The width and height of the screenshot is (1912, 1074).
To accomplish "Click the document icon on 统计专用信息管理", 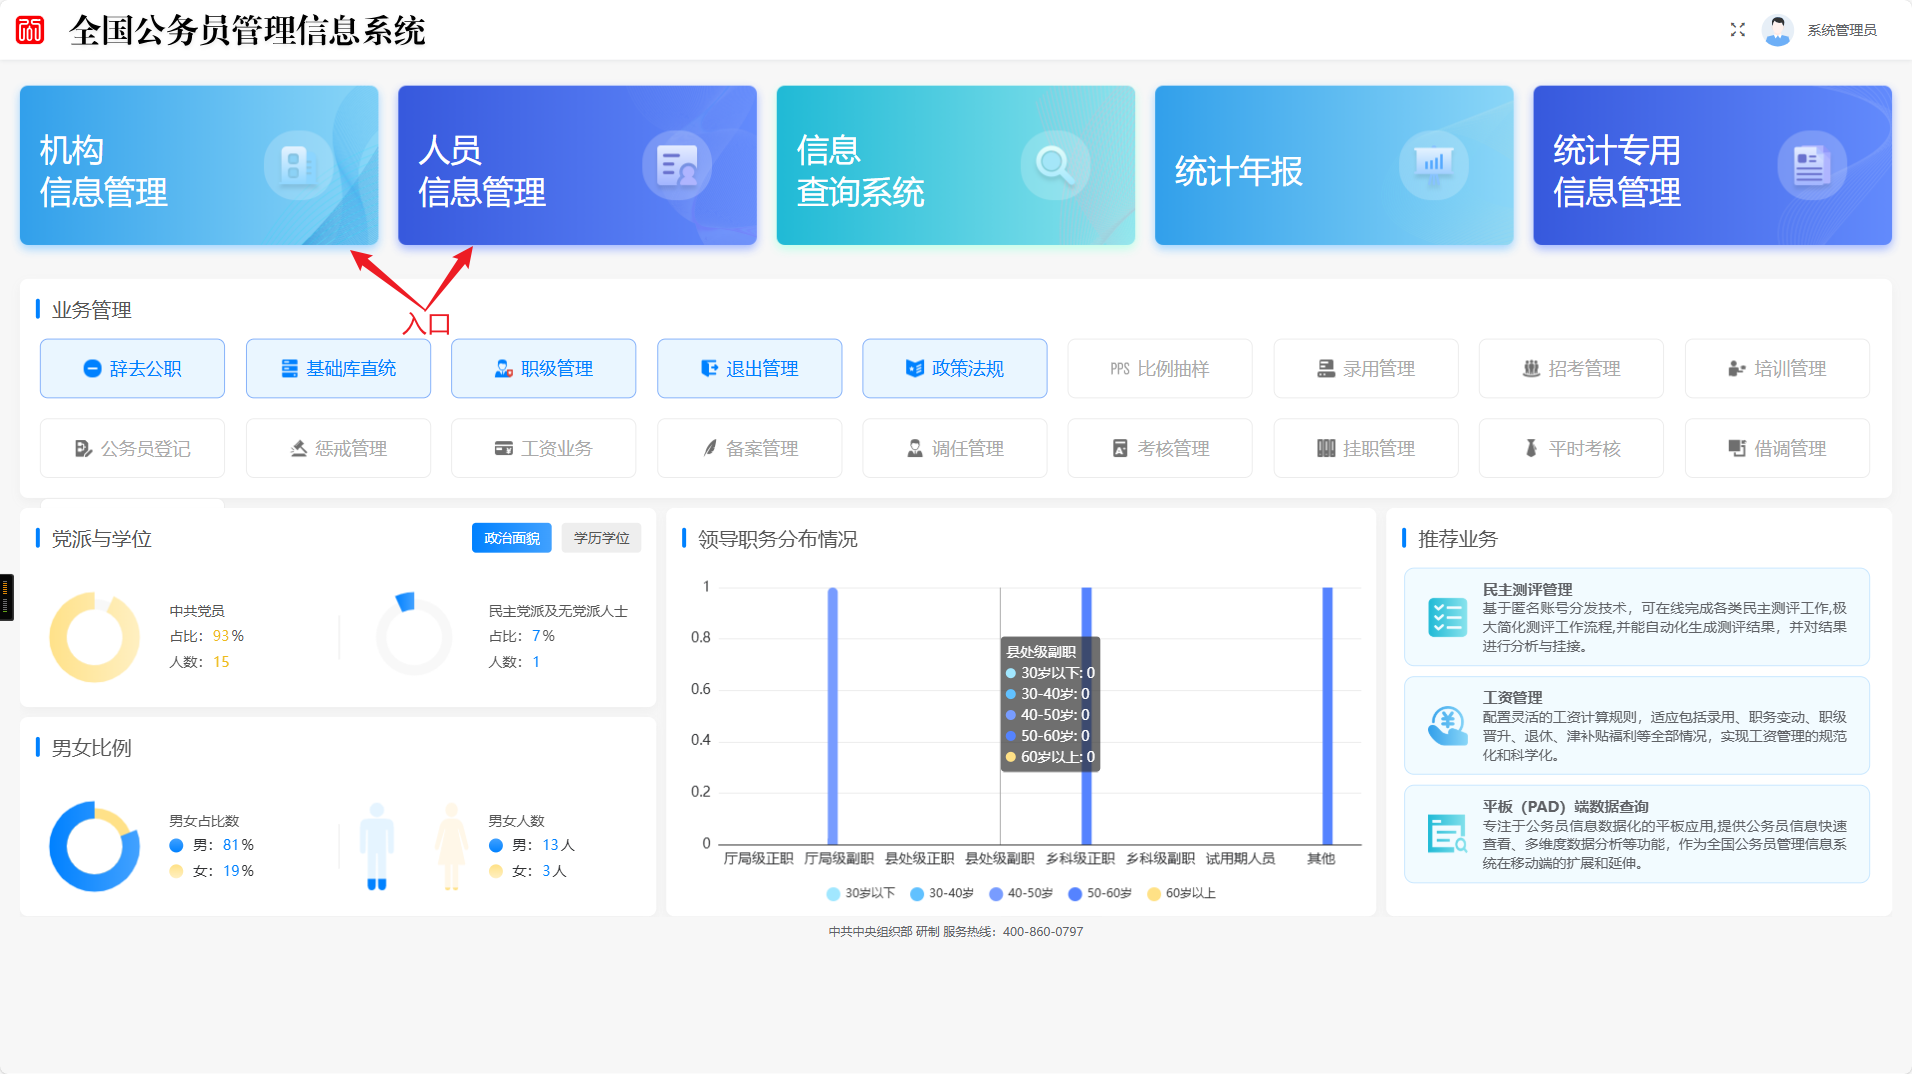I will [x=1811, y=165].
